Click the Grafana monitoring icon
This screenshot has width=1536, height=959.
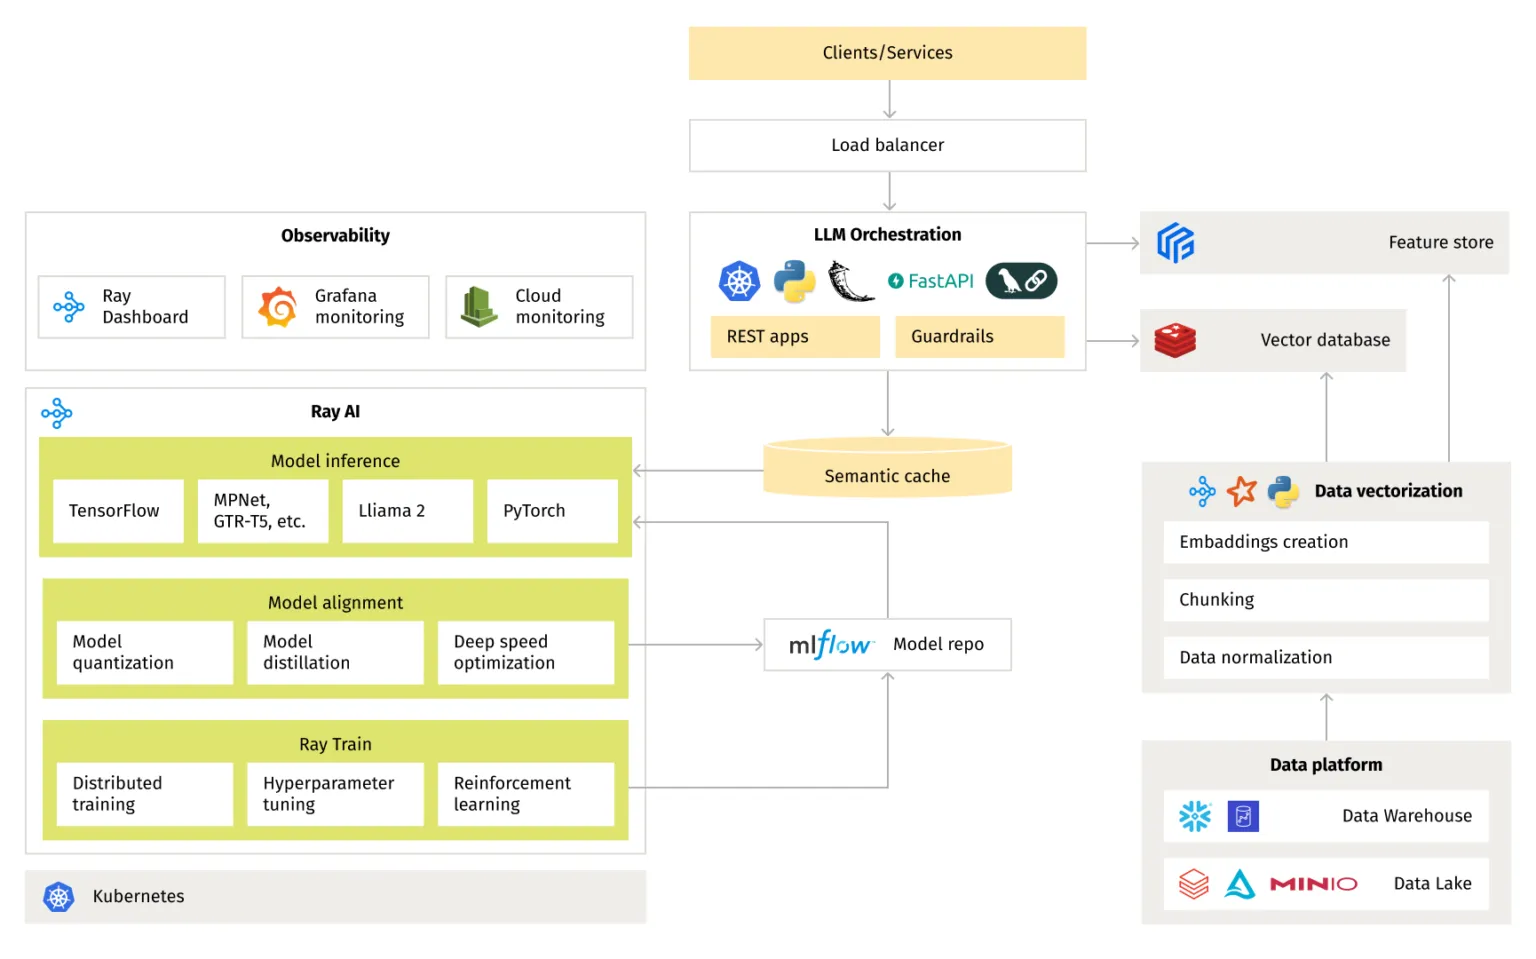pos(276,307)
